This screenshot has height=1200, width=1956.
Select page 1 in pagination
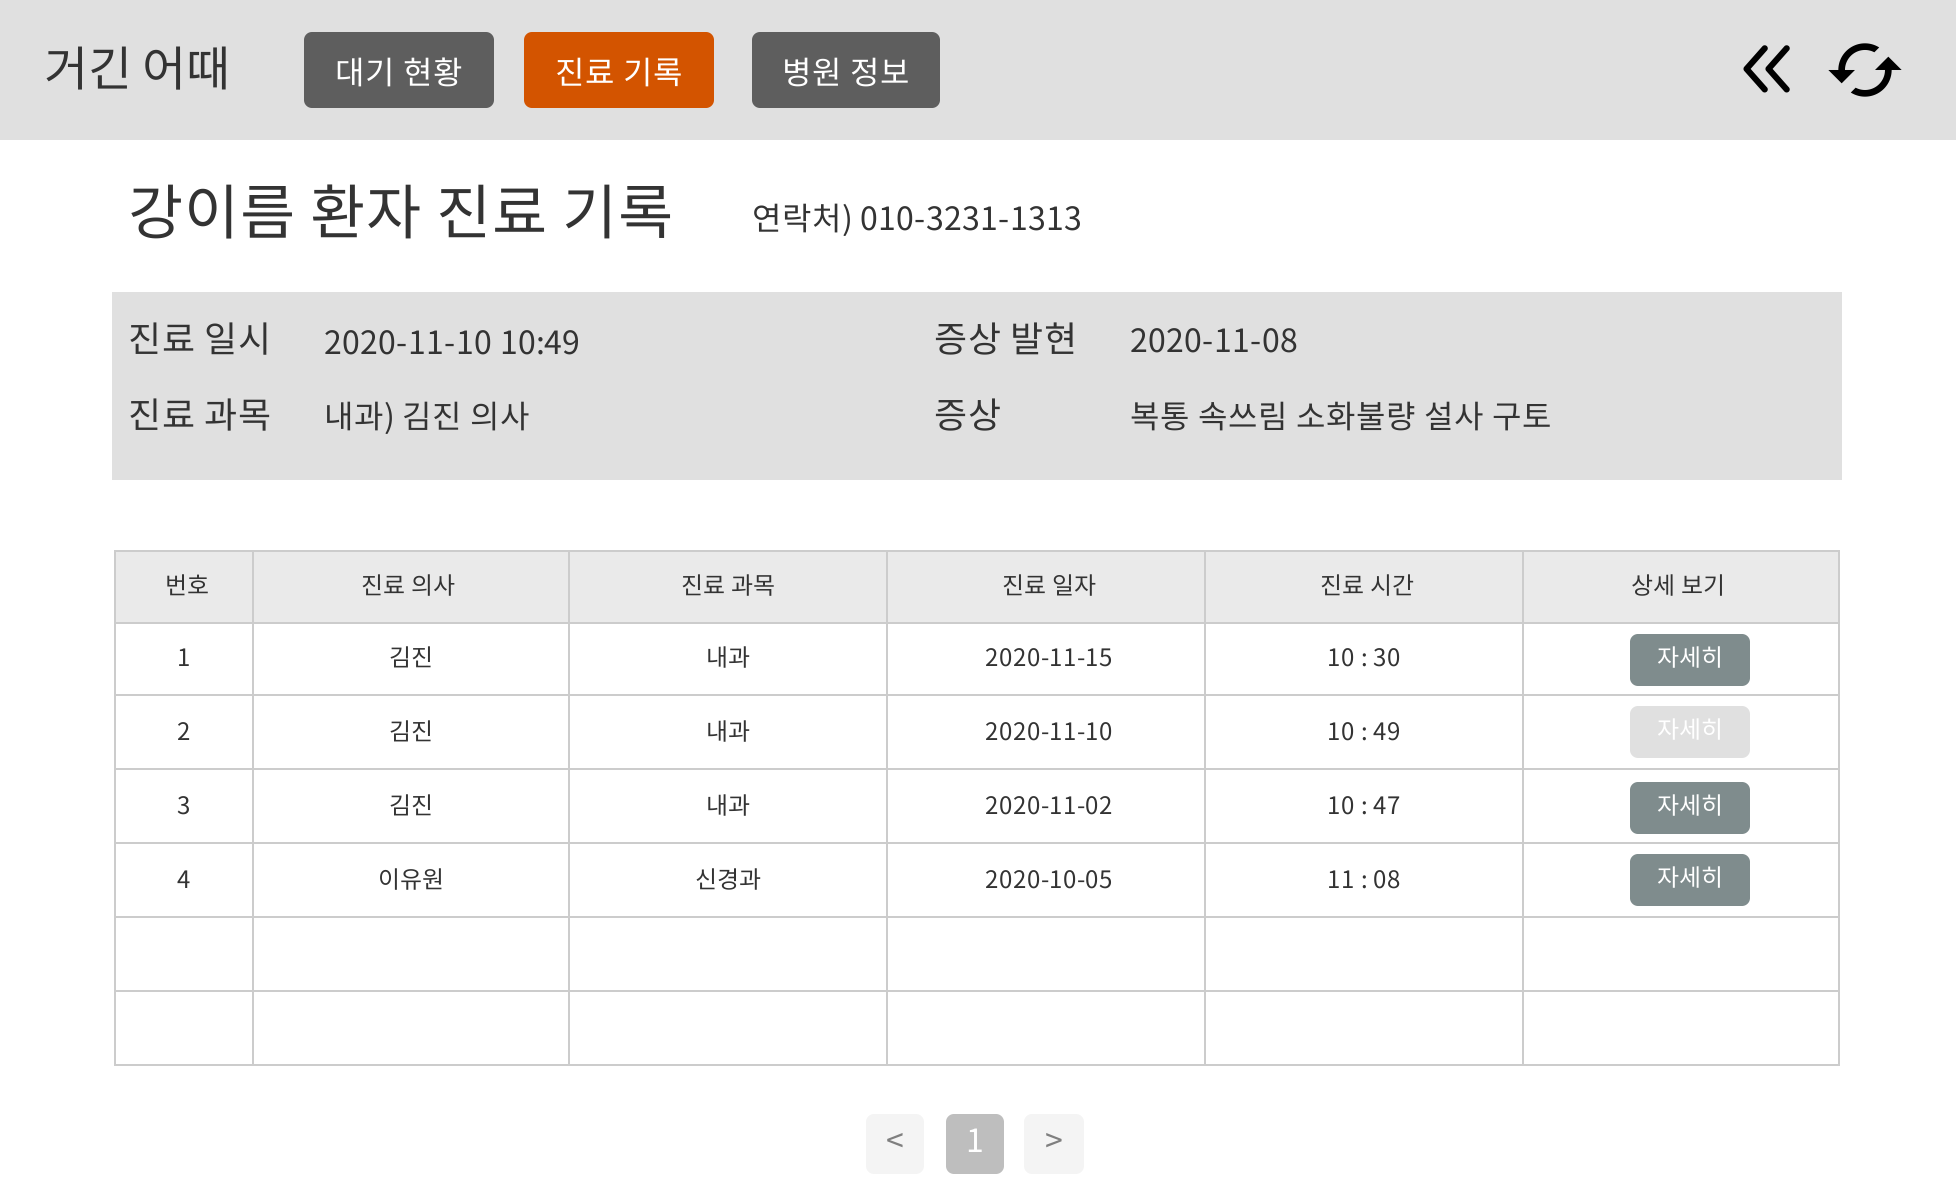(974, 1143)
